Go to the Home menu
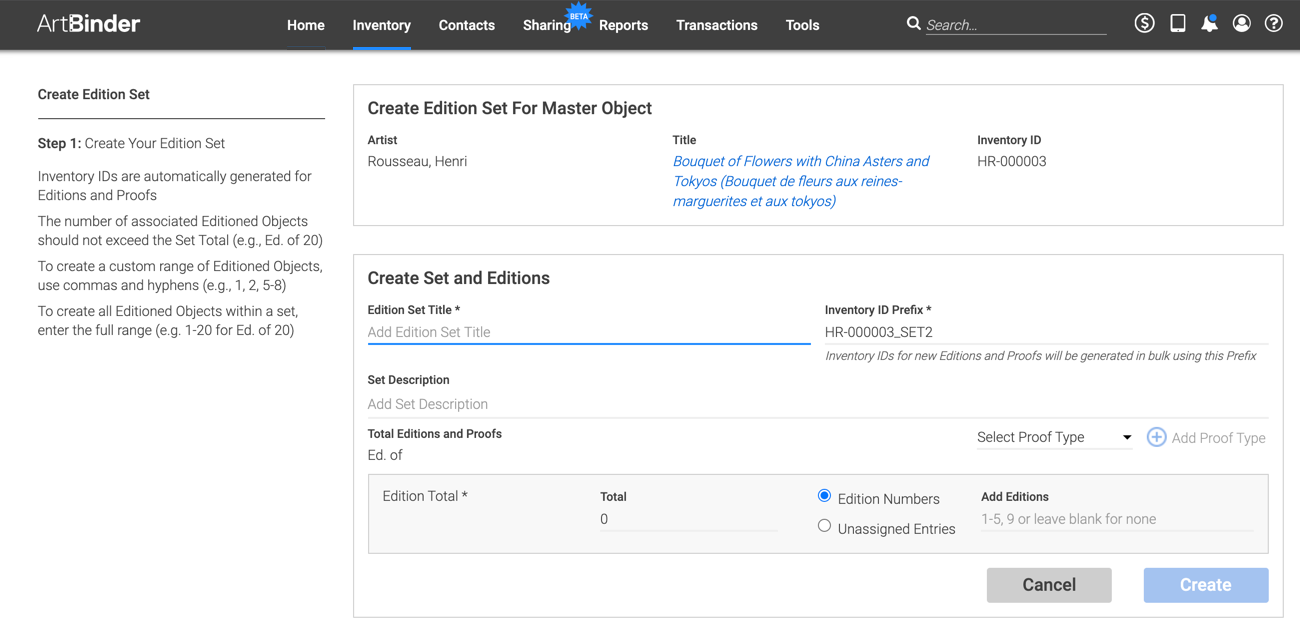Viewport: 1300px width, 627px height. [x=306, y=25]
